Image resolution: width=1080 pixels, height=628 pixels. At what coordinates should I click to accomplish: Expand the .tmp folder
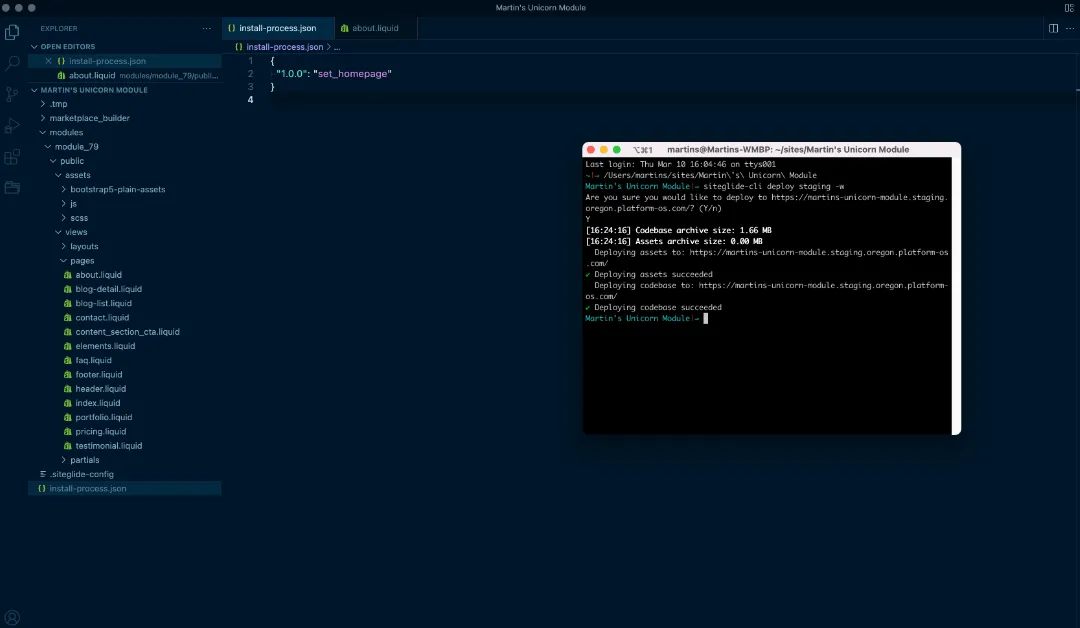(x=58, y=104)
